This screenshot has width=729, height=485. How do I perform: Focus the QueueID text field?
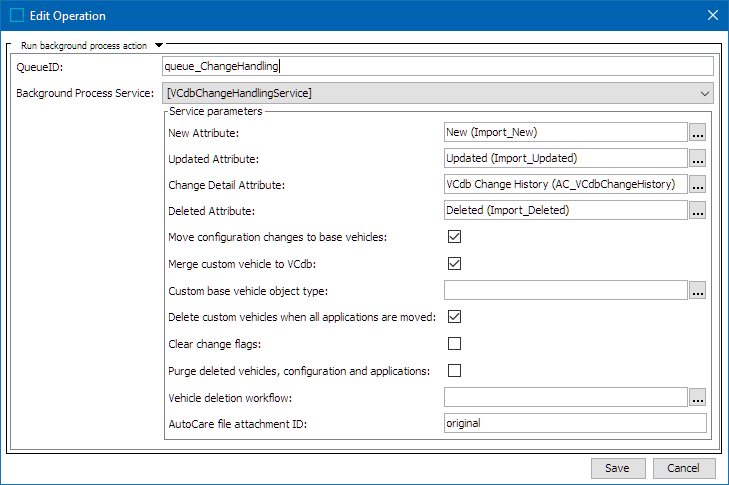[x=437, y=66]
